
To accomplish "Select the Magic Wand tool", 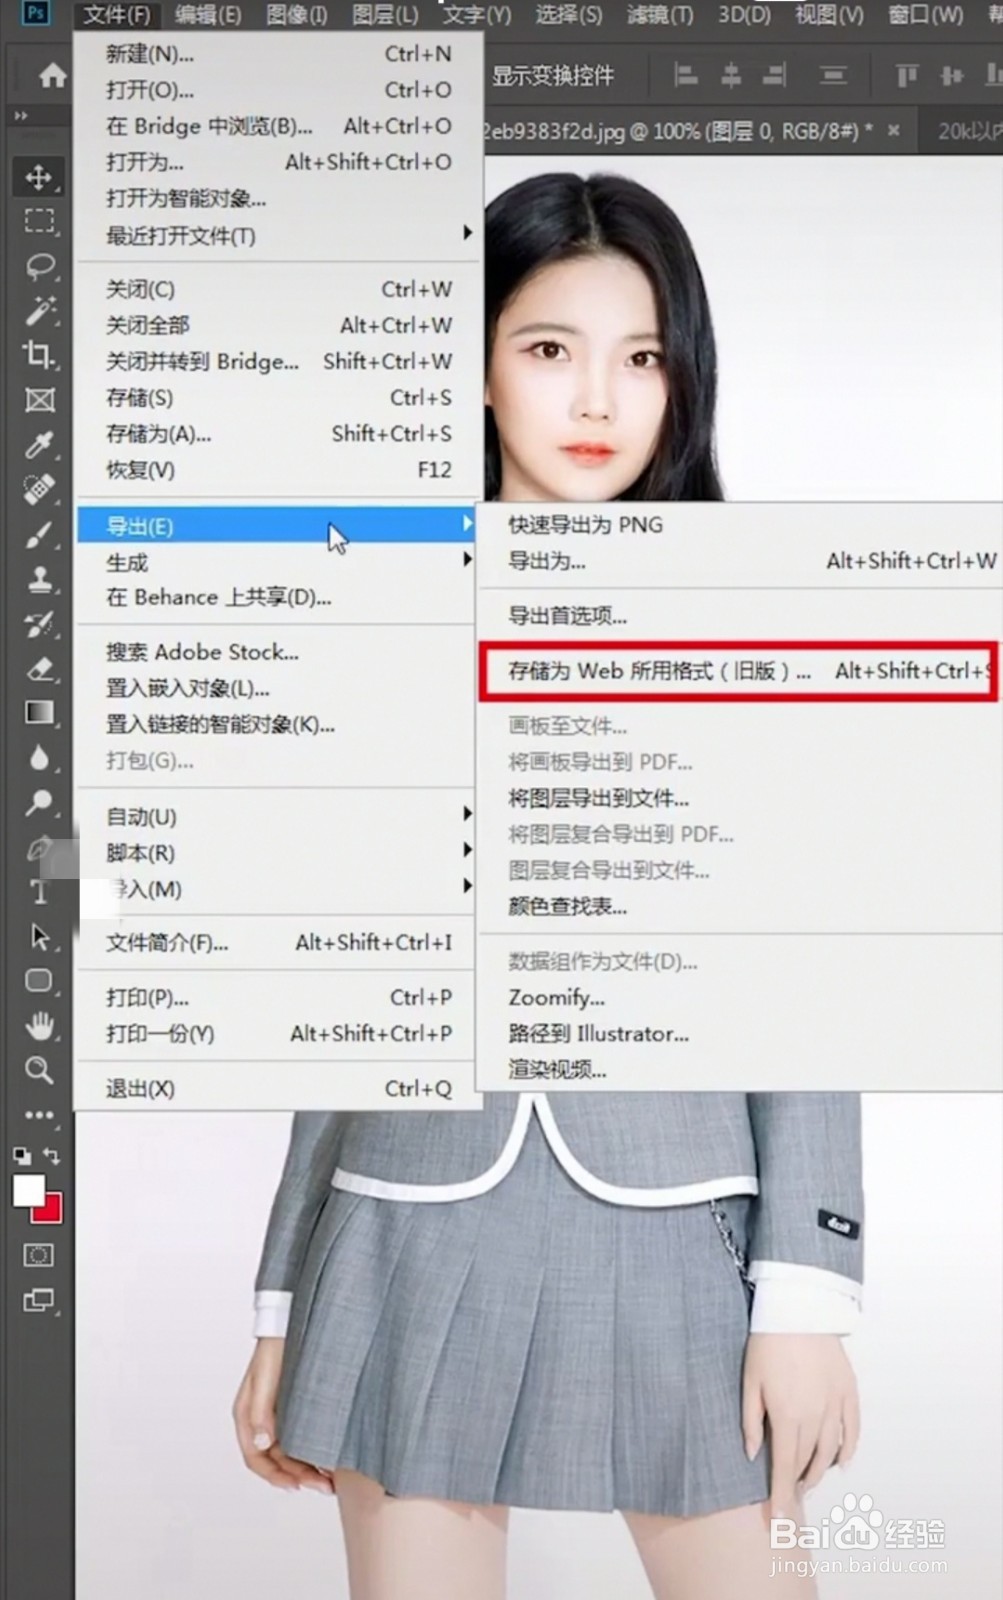I will [x=39, y=311].
